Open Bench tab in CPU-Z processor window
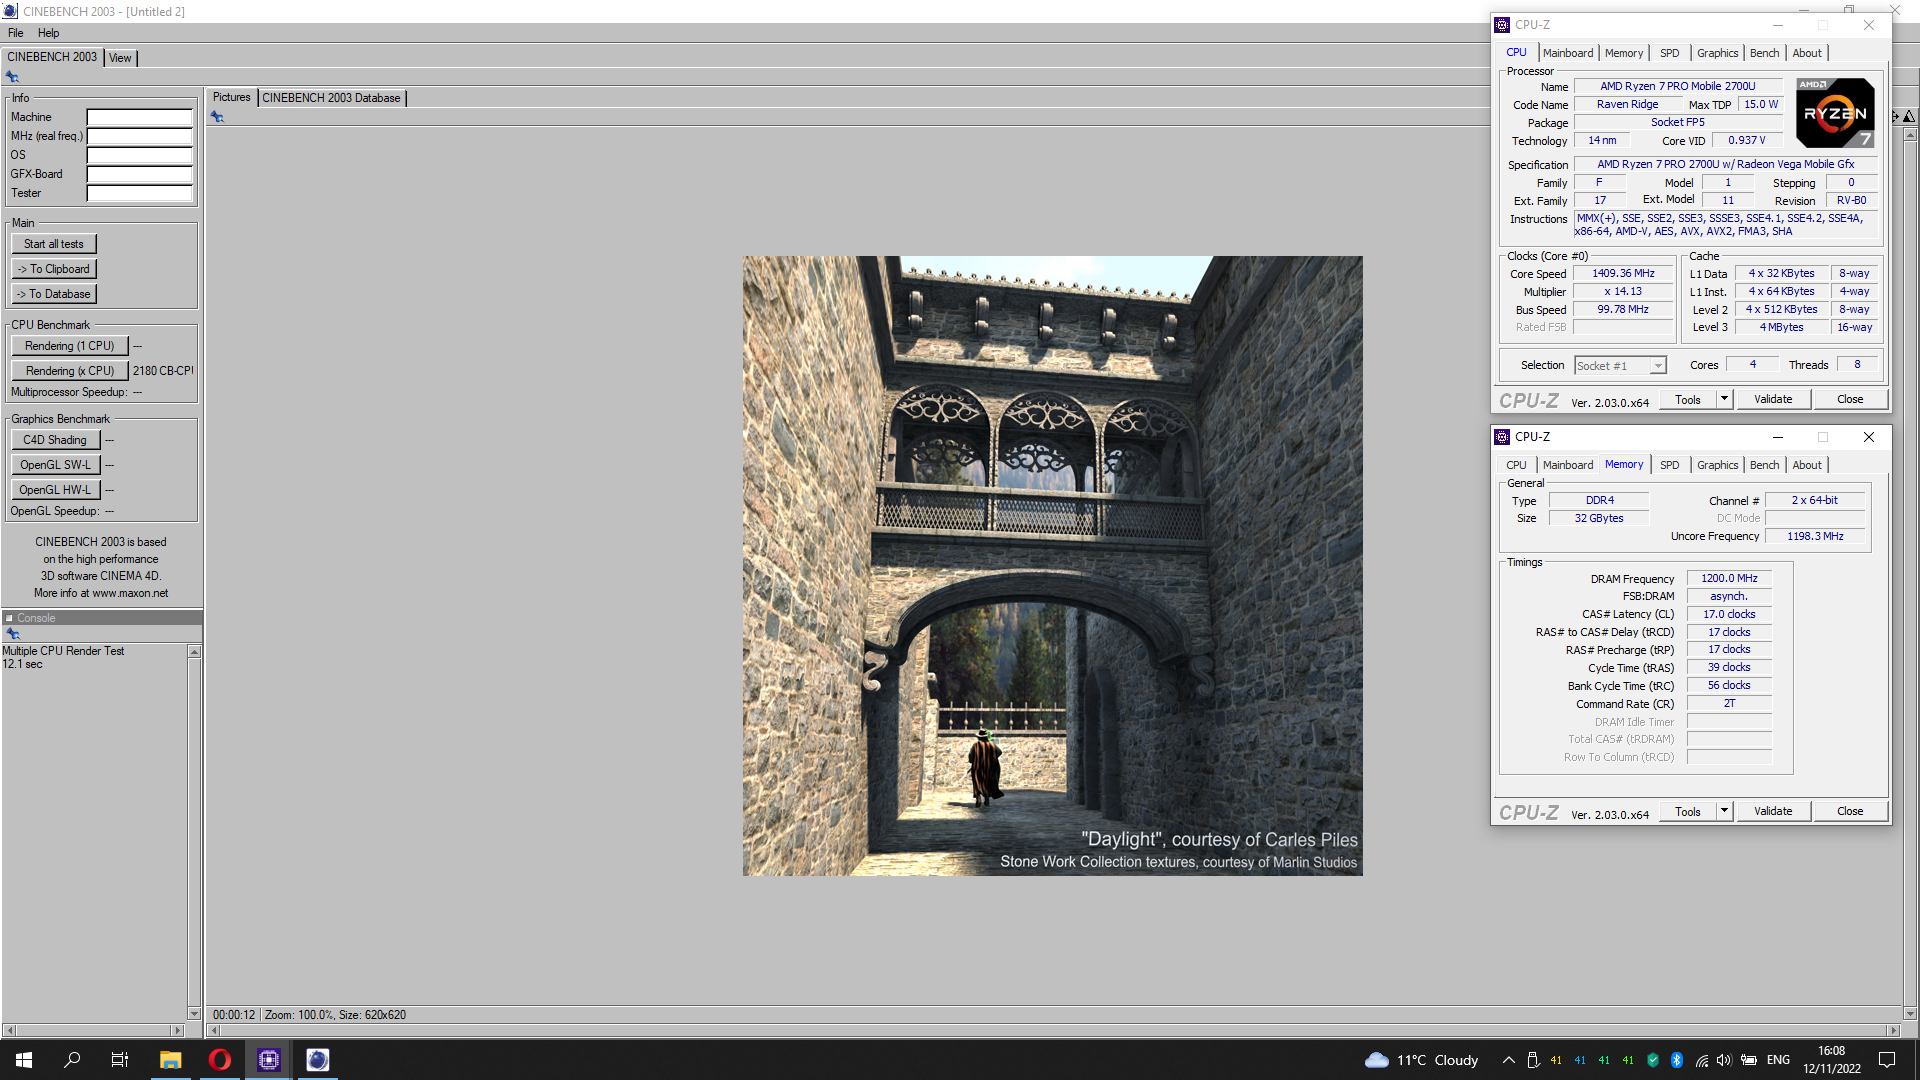Viewport: 1920px width, 1080px height. pyautogui.click(x=1764, y=53)
